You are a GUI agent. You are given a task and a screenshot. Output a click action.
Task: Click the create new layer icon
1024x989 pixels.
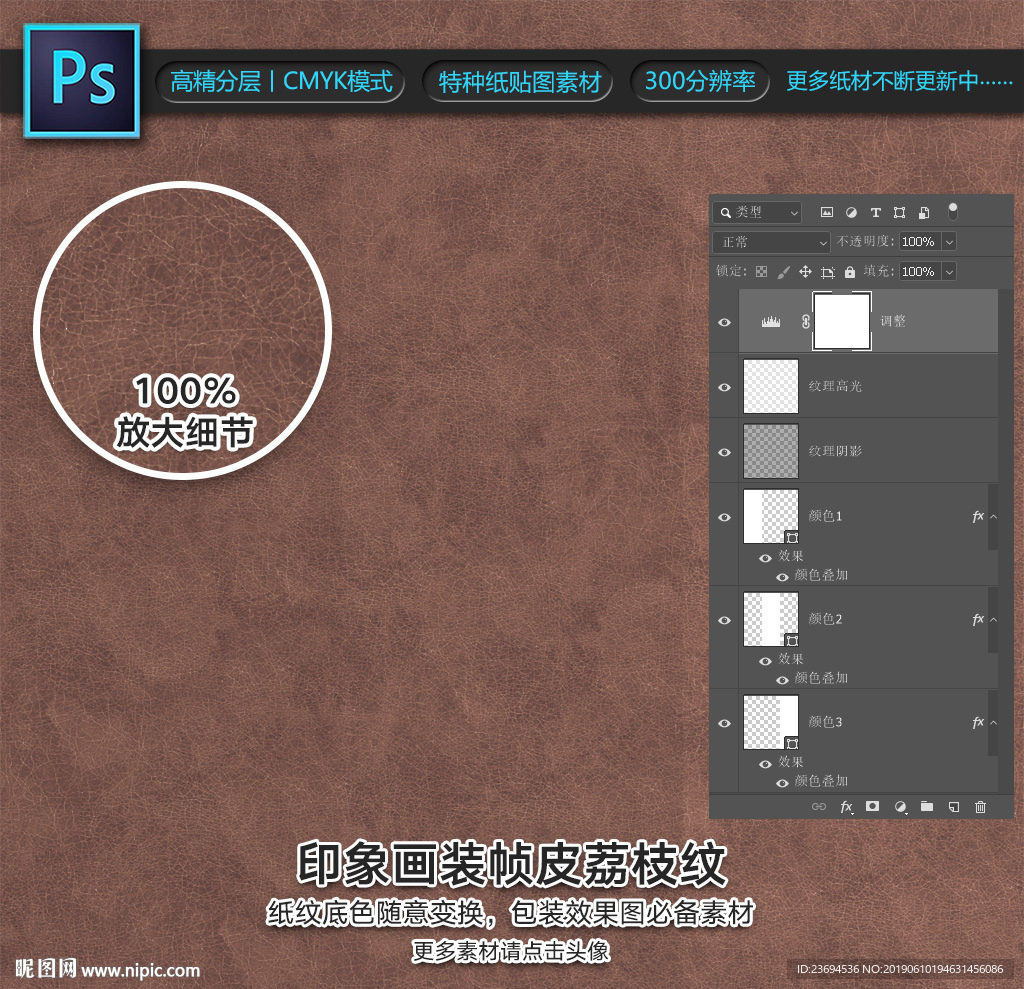[x=953, y=807]
